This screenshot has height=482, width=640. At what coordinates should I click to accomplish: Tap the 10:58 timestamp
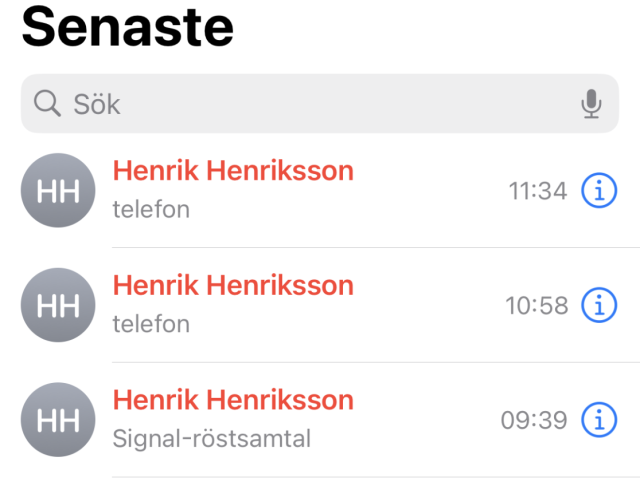point(537,306)
